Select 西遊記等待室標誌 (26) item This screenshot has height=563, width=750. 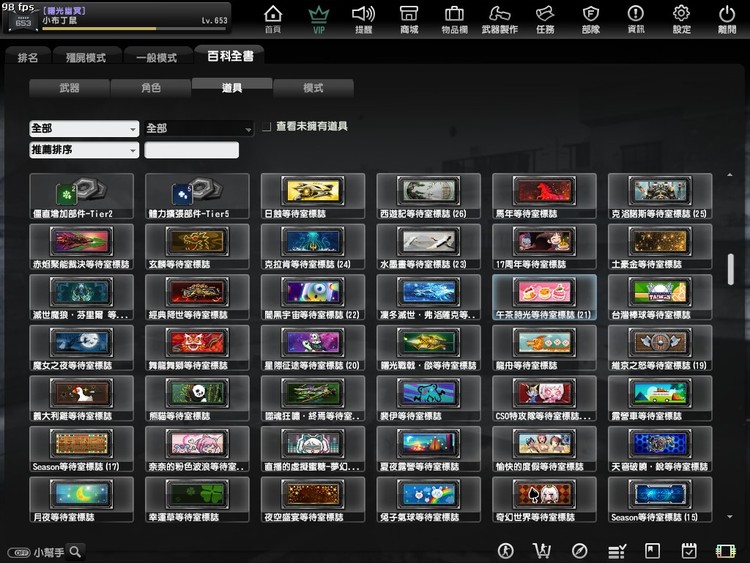[429, 197]
